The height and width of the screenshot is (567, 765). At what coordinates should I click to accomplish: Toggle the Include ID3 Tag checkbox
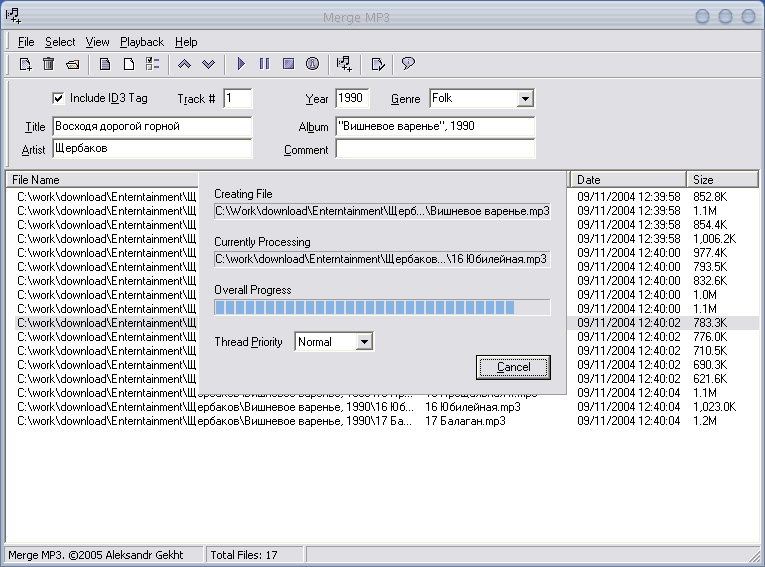pos(58,98)
